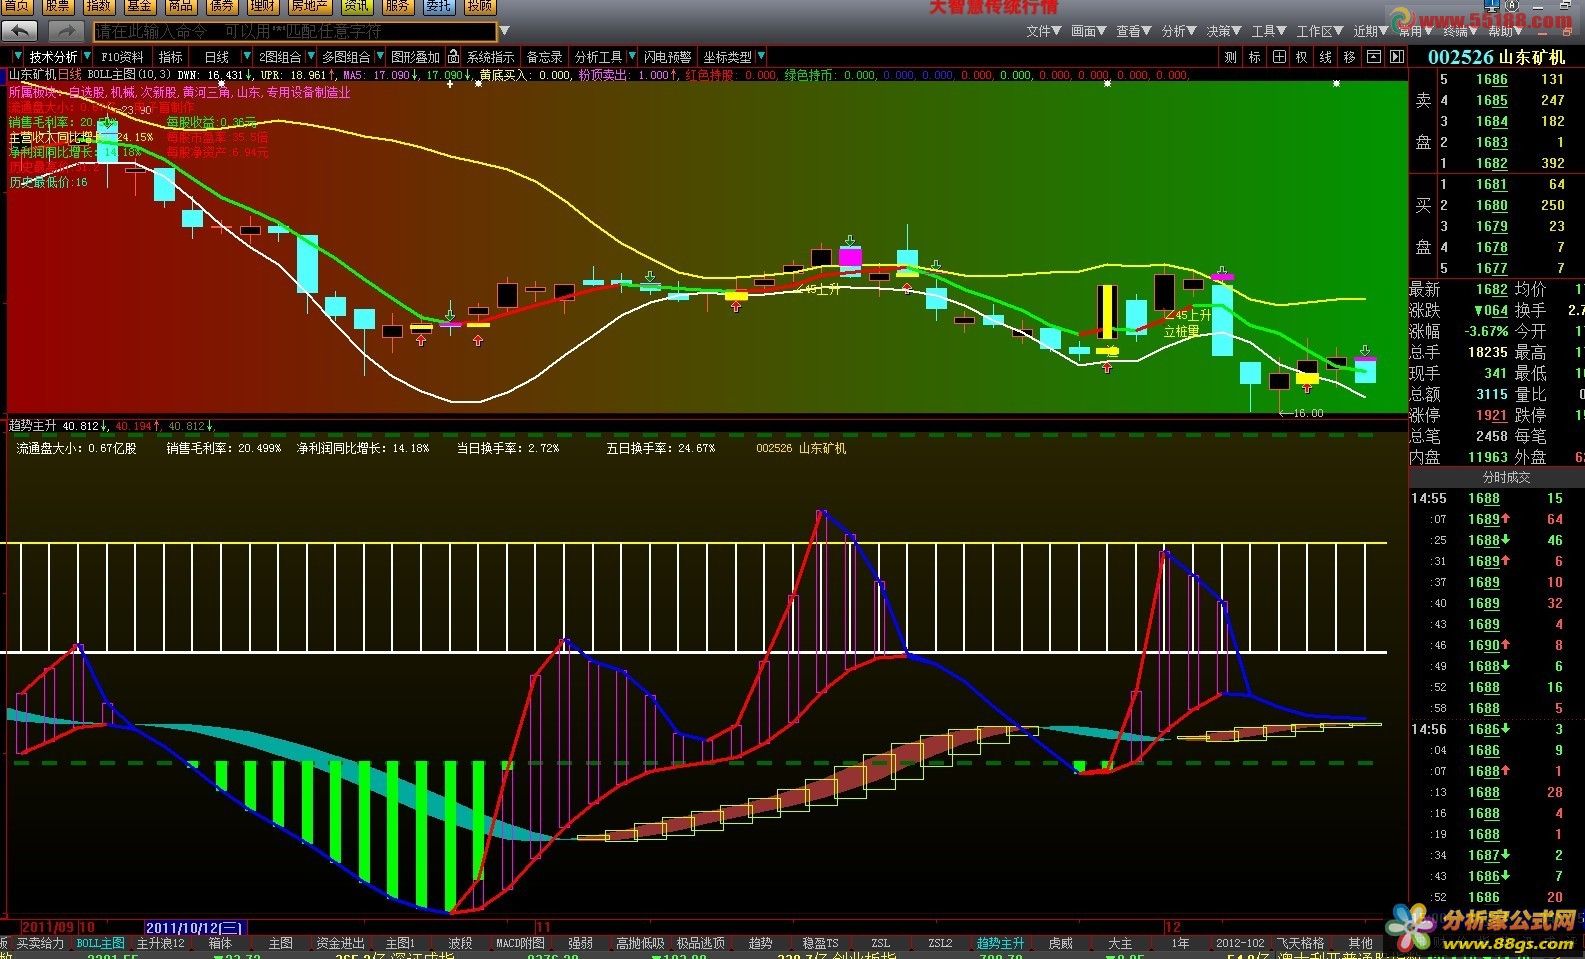Switch to the MACD附图 indicator tab

(x=521, y=943)
